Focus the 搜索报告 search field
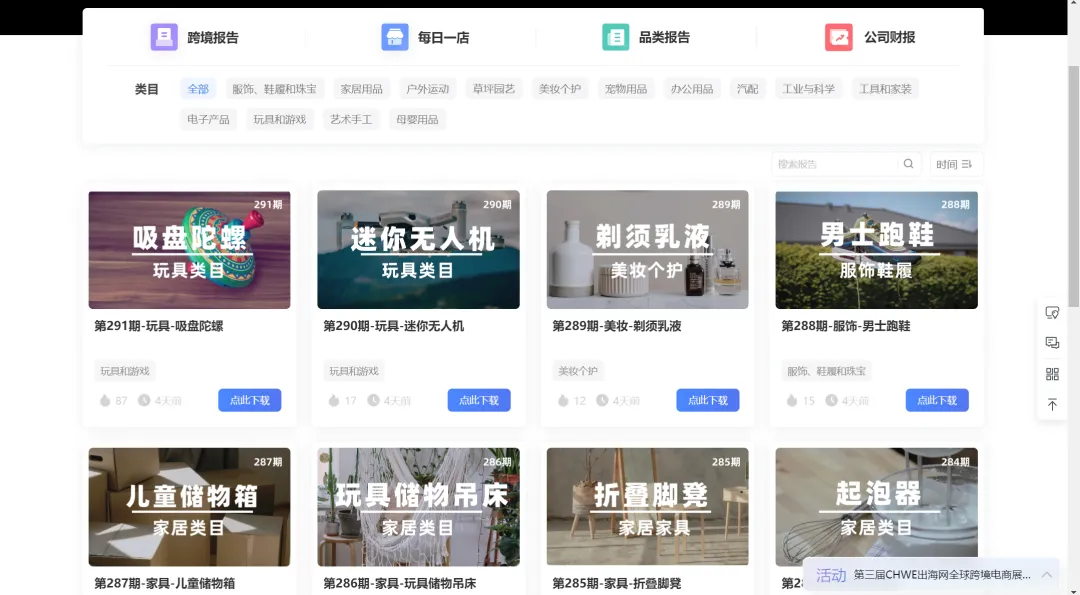1080x595 pixels. pyautogui.click(x=837, y=164)
